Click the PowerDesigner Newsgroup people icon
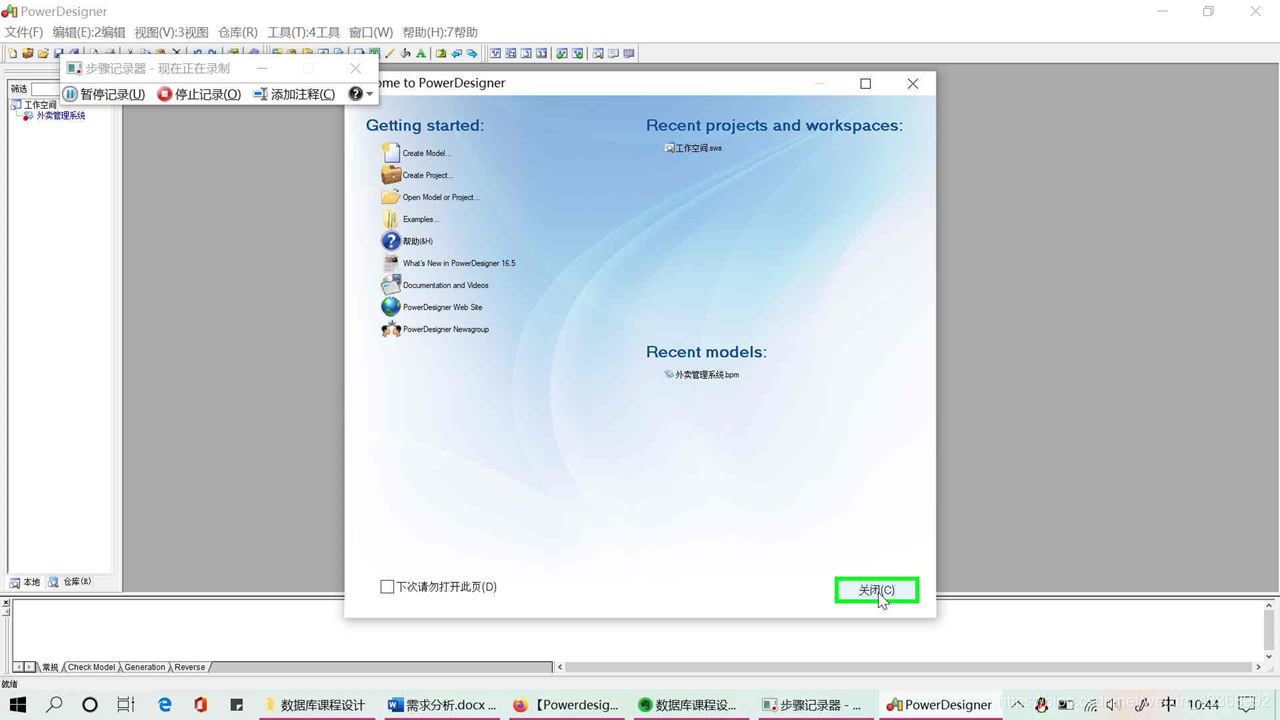This screenshot has width=1280, height=720. coord(391,329)
